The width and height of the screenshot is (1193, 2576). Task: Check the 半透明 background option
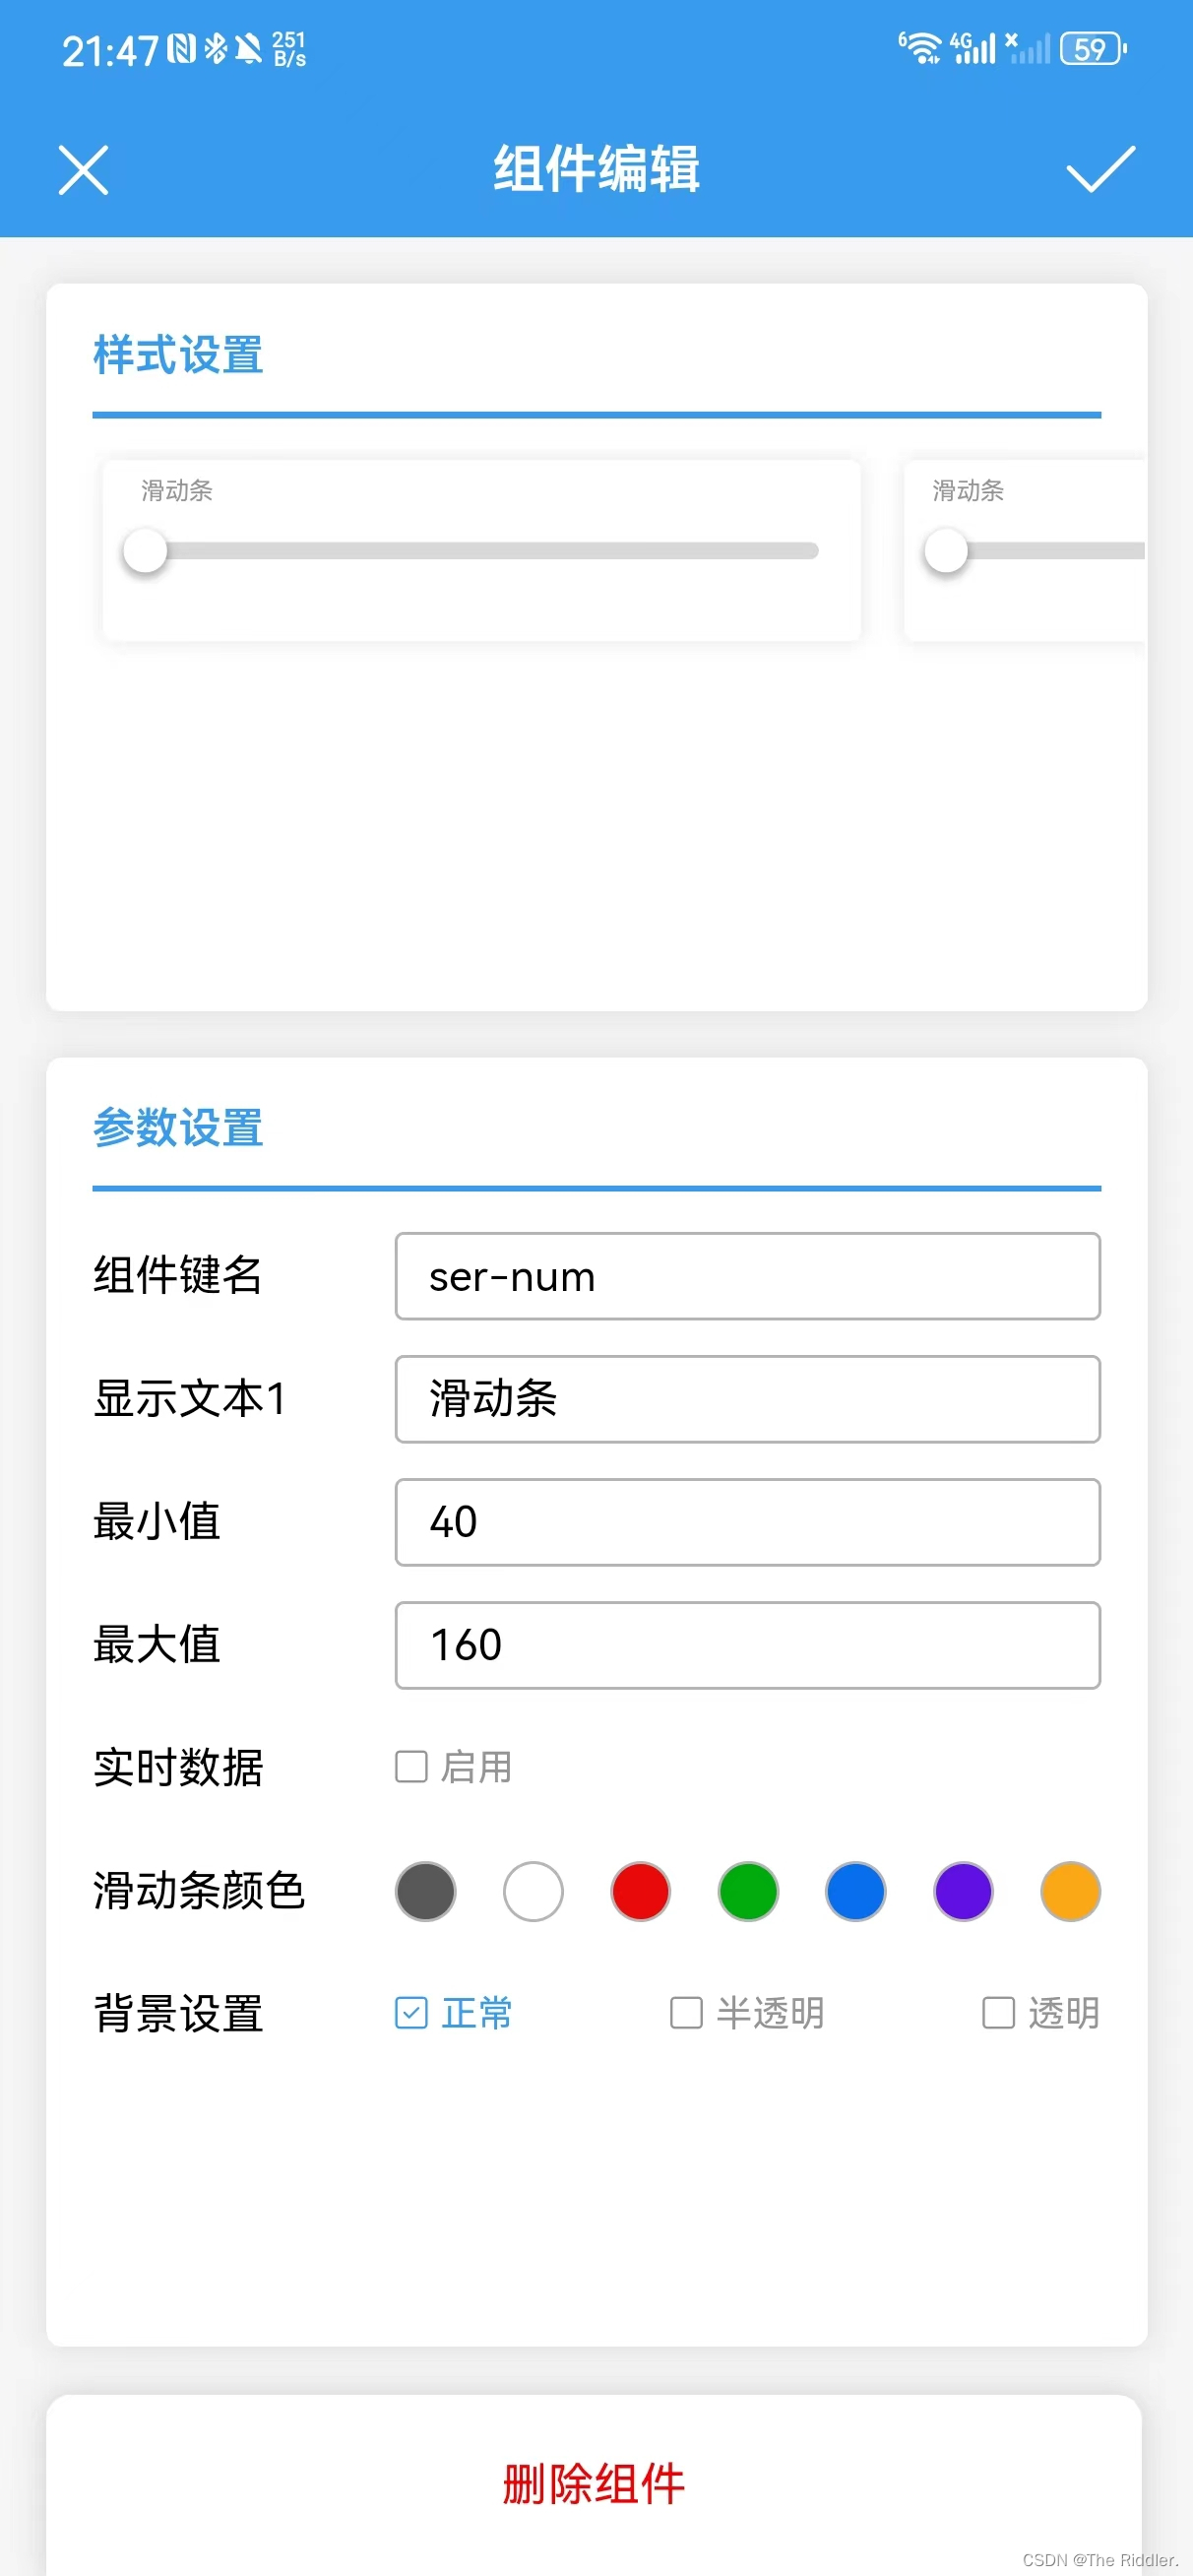tap(686, 2013)
